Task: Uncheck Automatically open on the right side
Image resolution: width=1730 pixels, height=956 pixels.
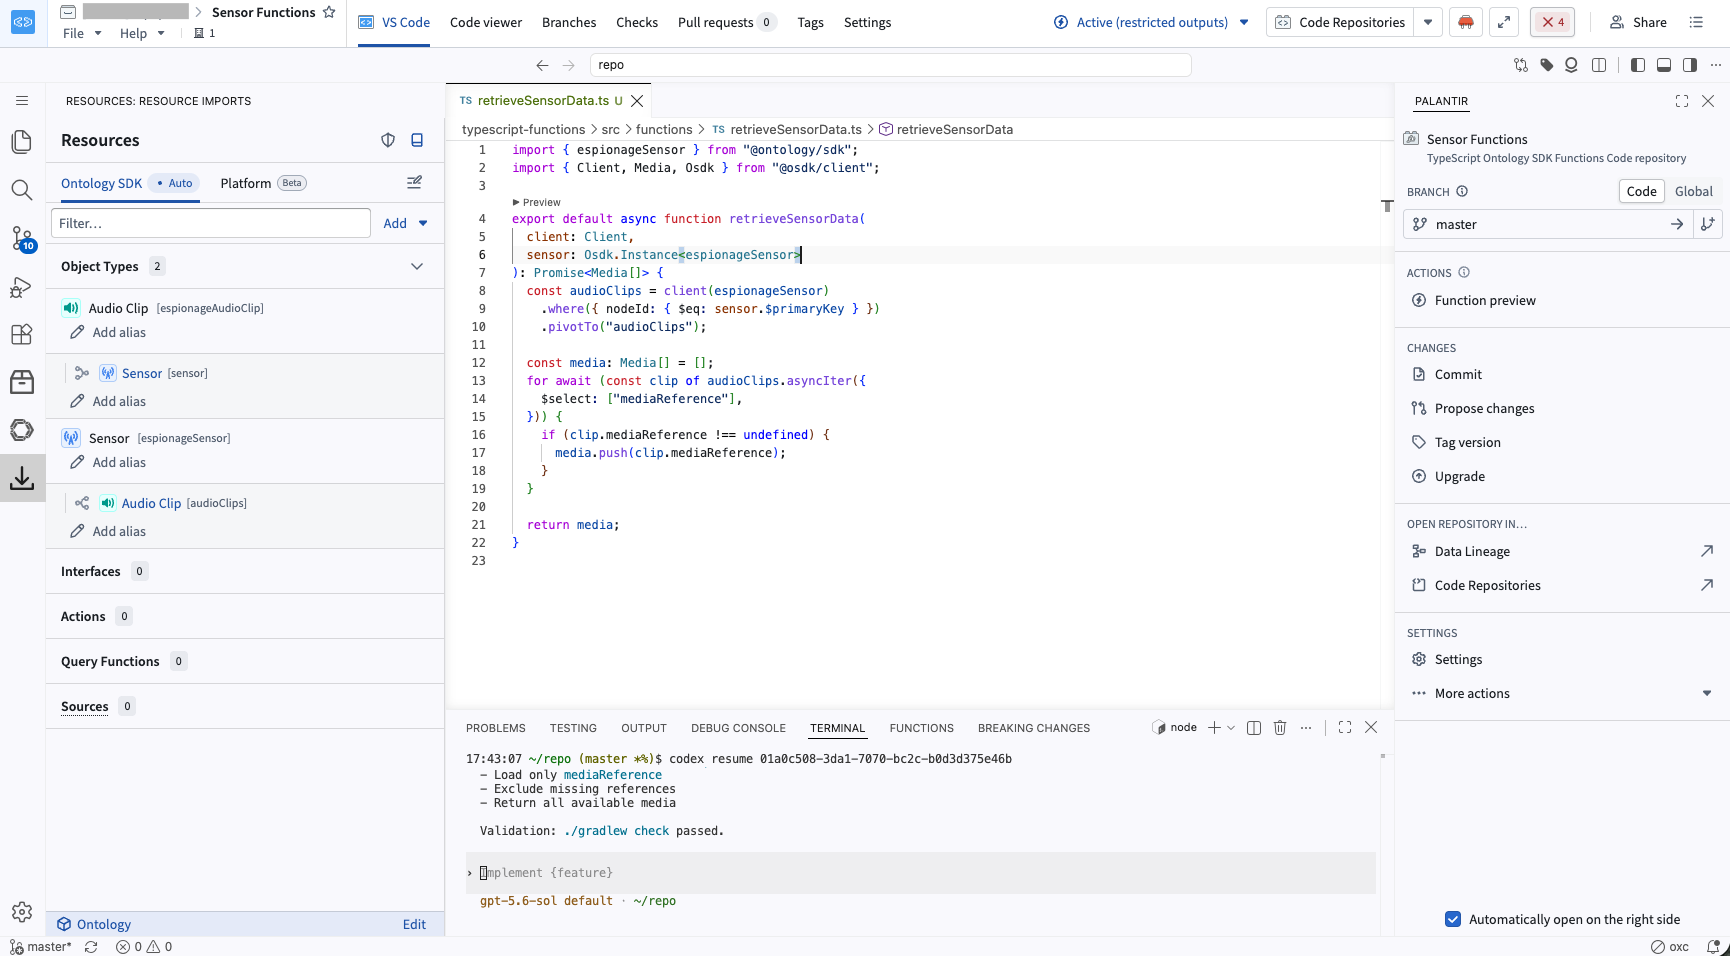Action: coord(1453,919)
